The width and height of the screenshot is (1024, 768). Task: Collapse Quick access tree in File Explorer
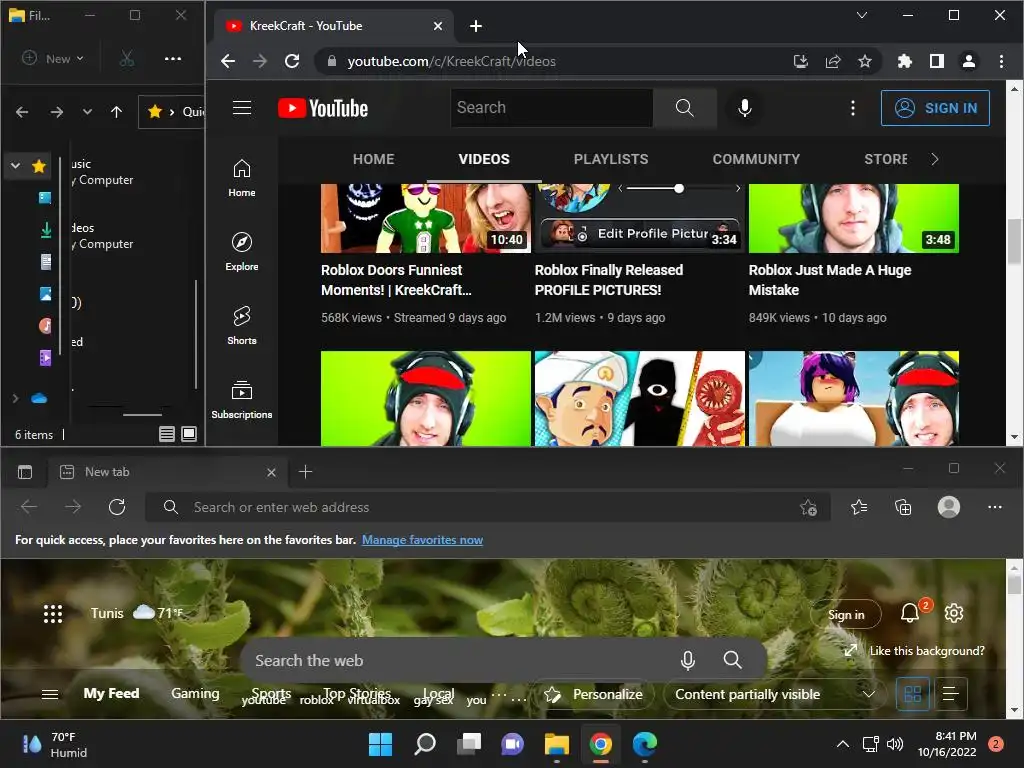pyautogui.click(x=16, y=166)
